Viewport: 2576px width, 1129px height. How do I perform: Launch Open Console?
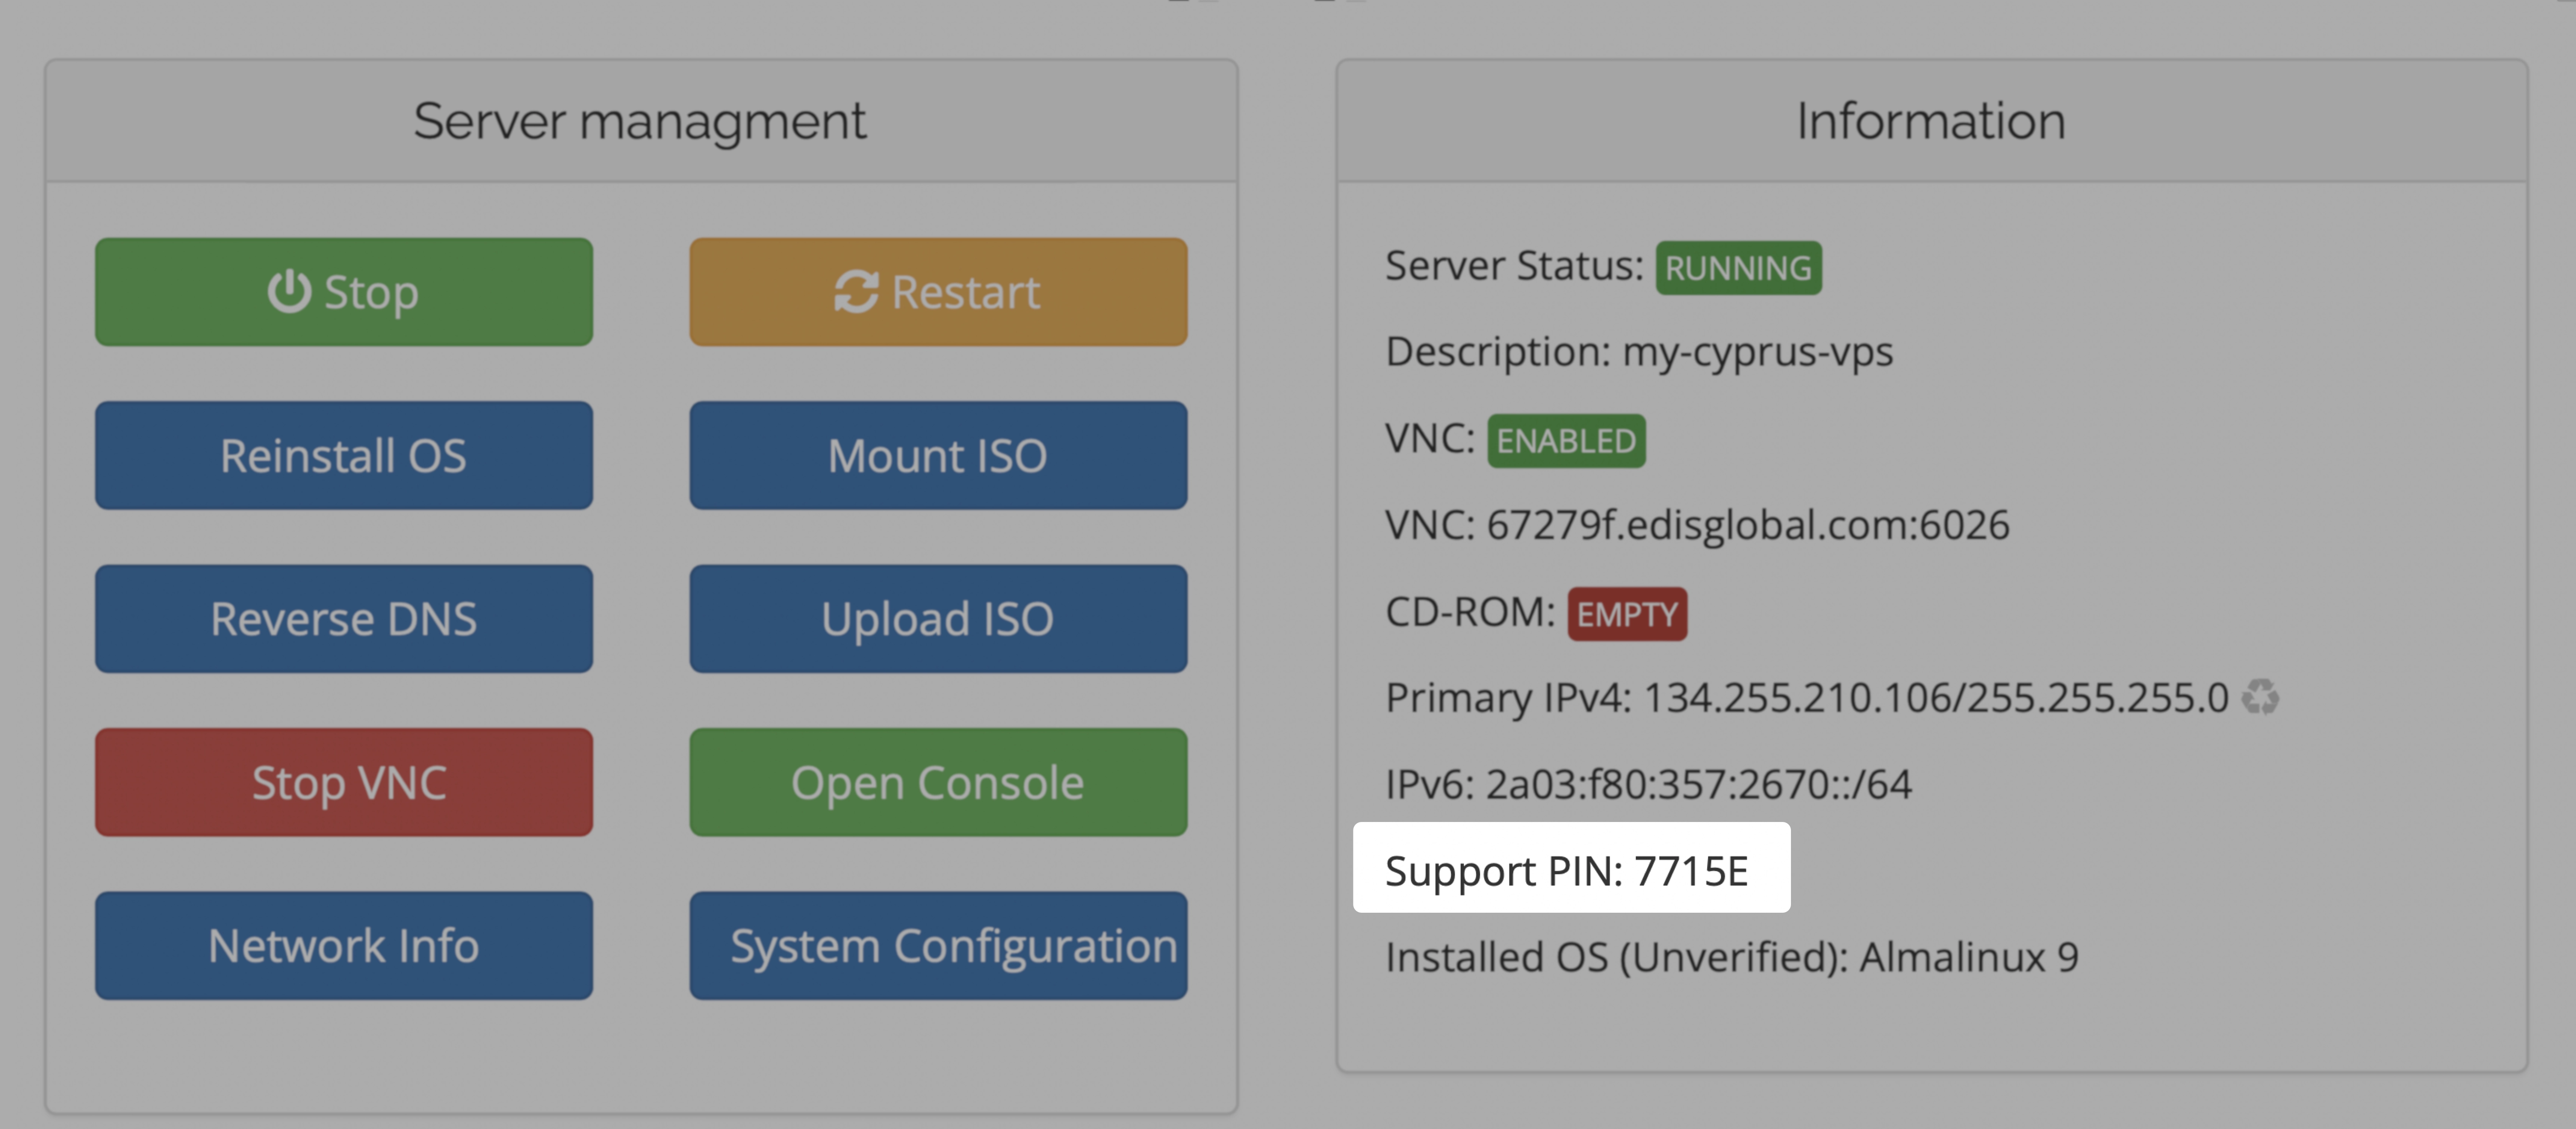point(938,782)
